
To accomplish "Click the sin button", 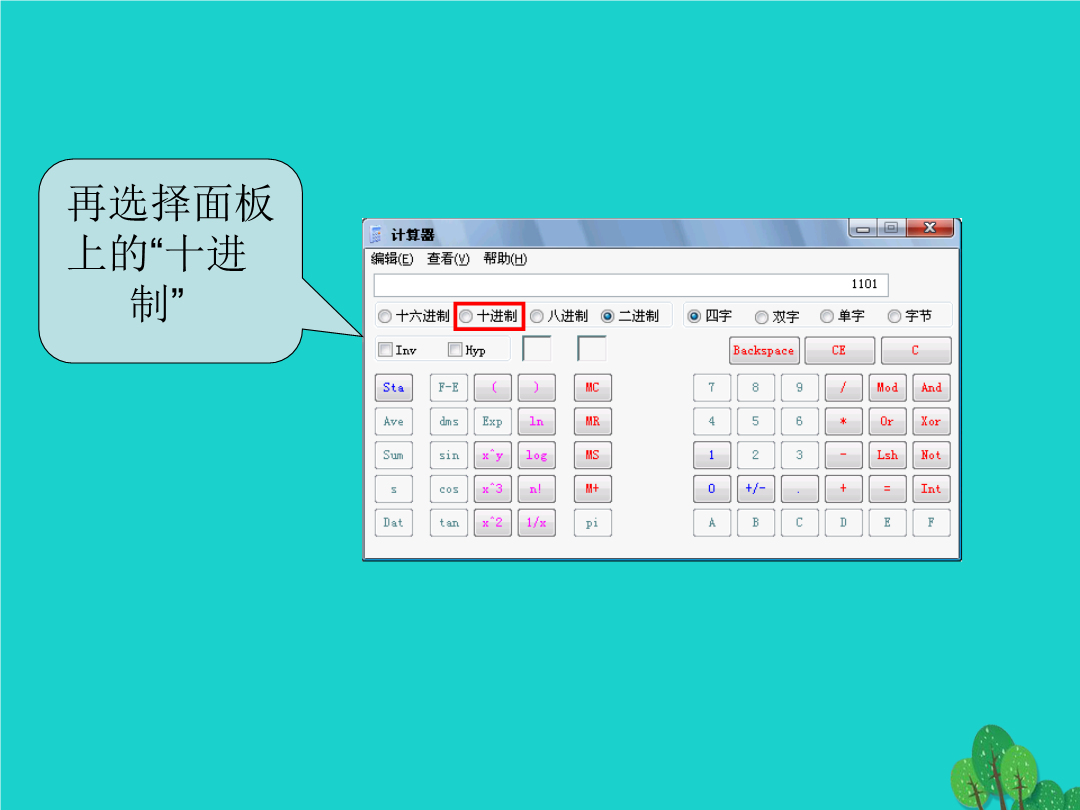I will tap(449, 455).
